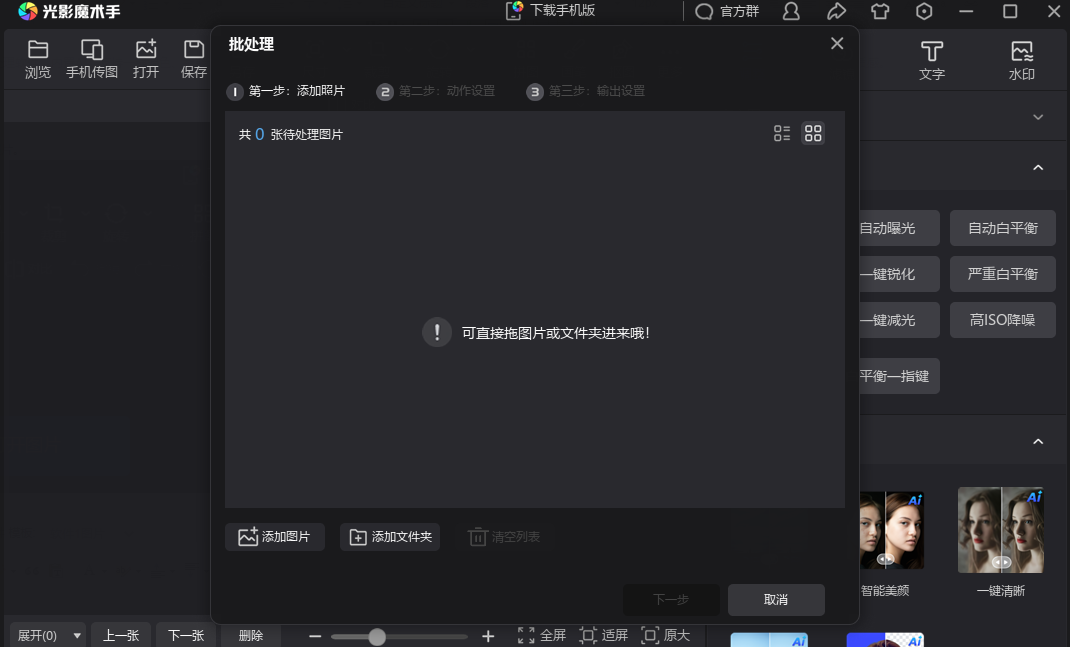Click the 自动曝光 auto exposure button
The image size is (1070, 647).
tap(899, 228)
